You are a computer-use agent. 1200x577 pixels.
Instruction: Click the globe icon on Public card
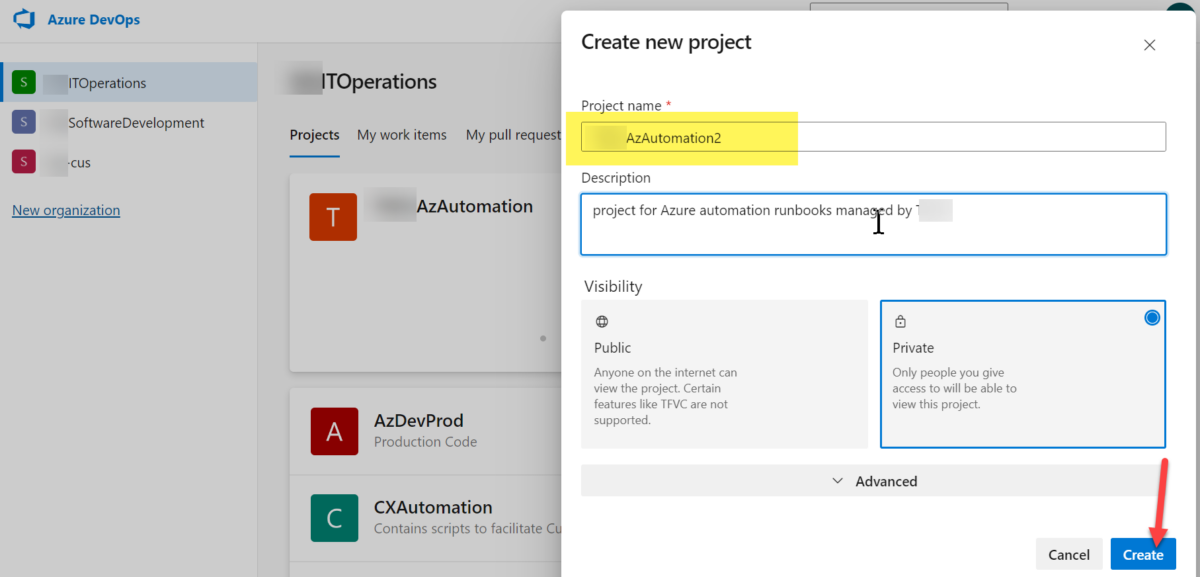601,322
